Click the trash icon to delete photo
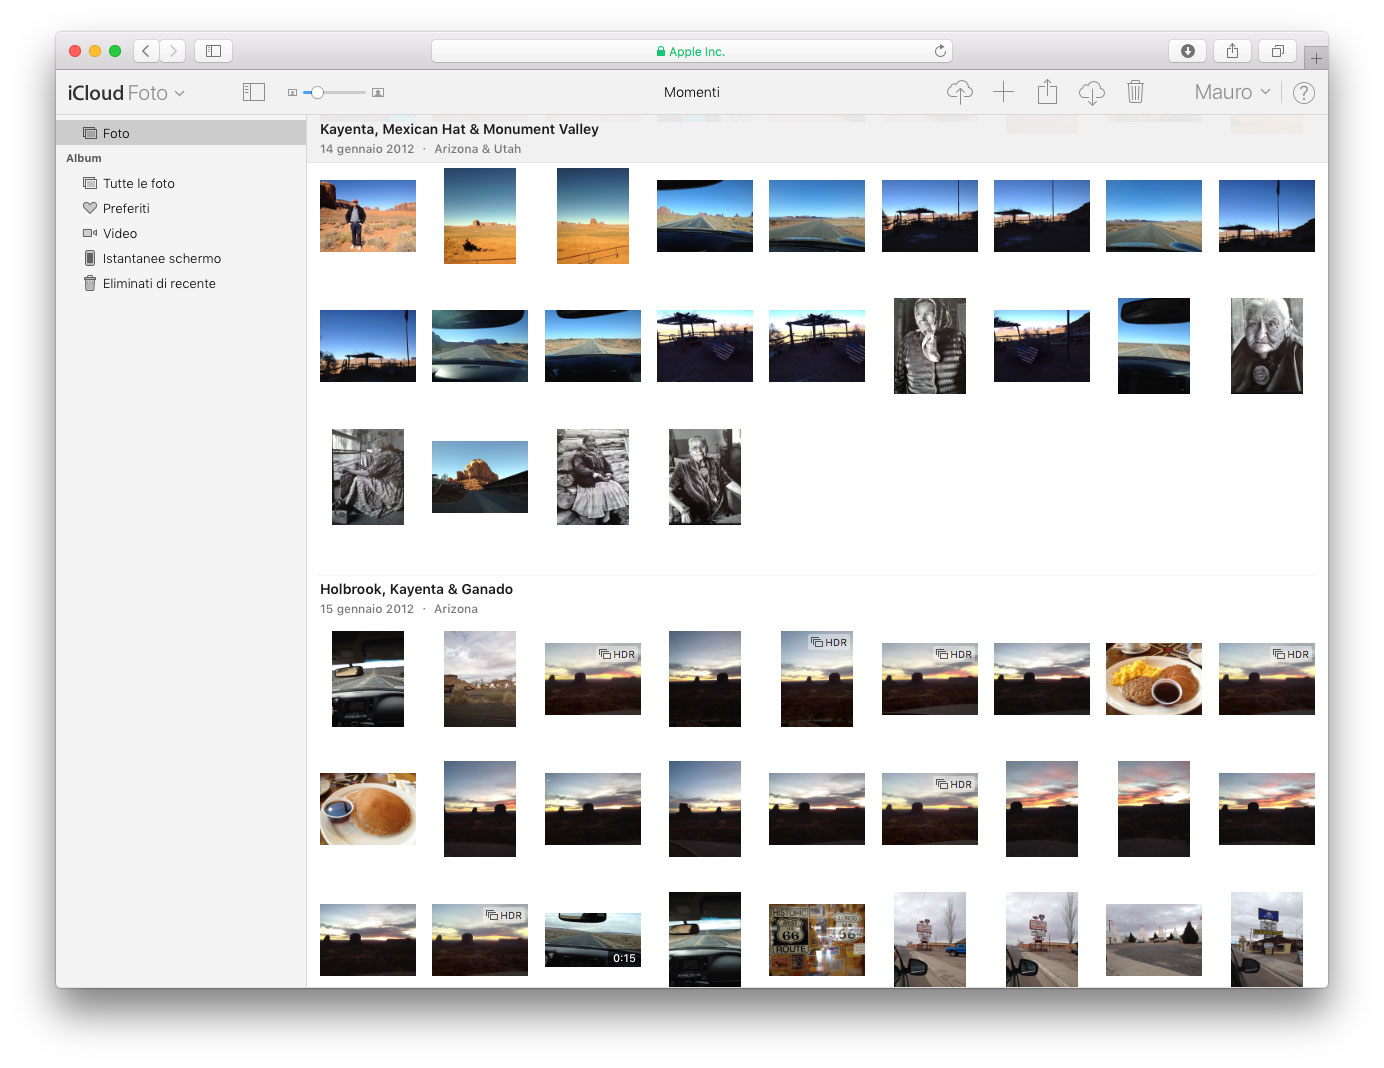The image size is (1384, 1068). pyautogui.click(x=1135, y=92)
